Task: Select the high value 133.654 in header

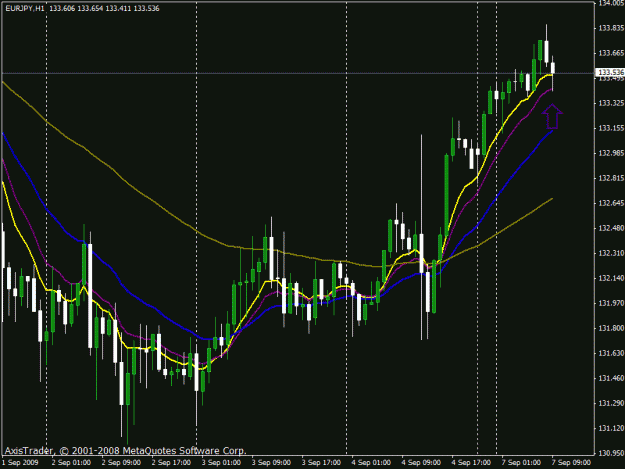Action: coord(90,8)
